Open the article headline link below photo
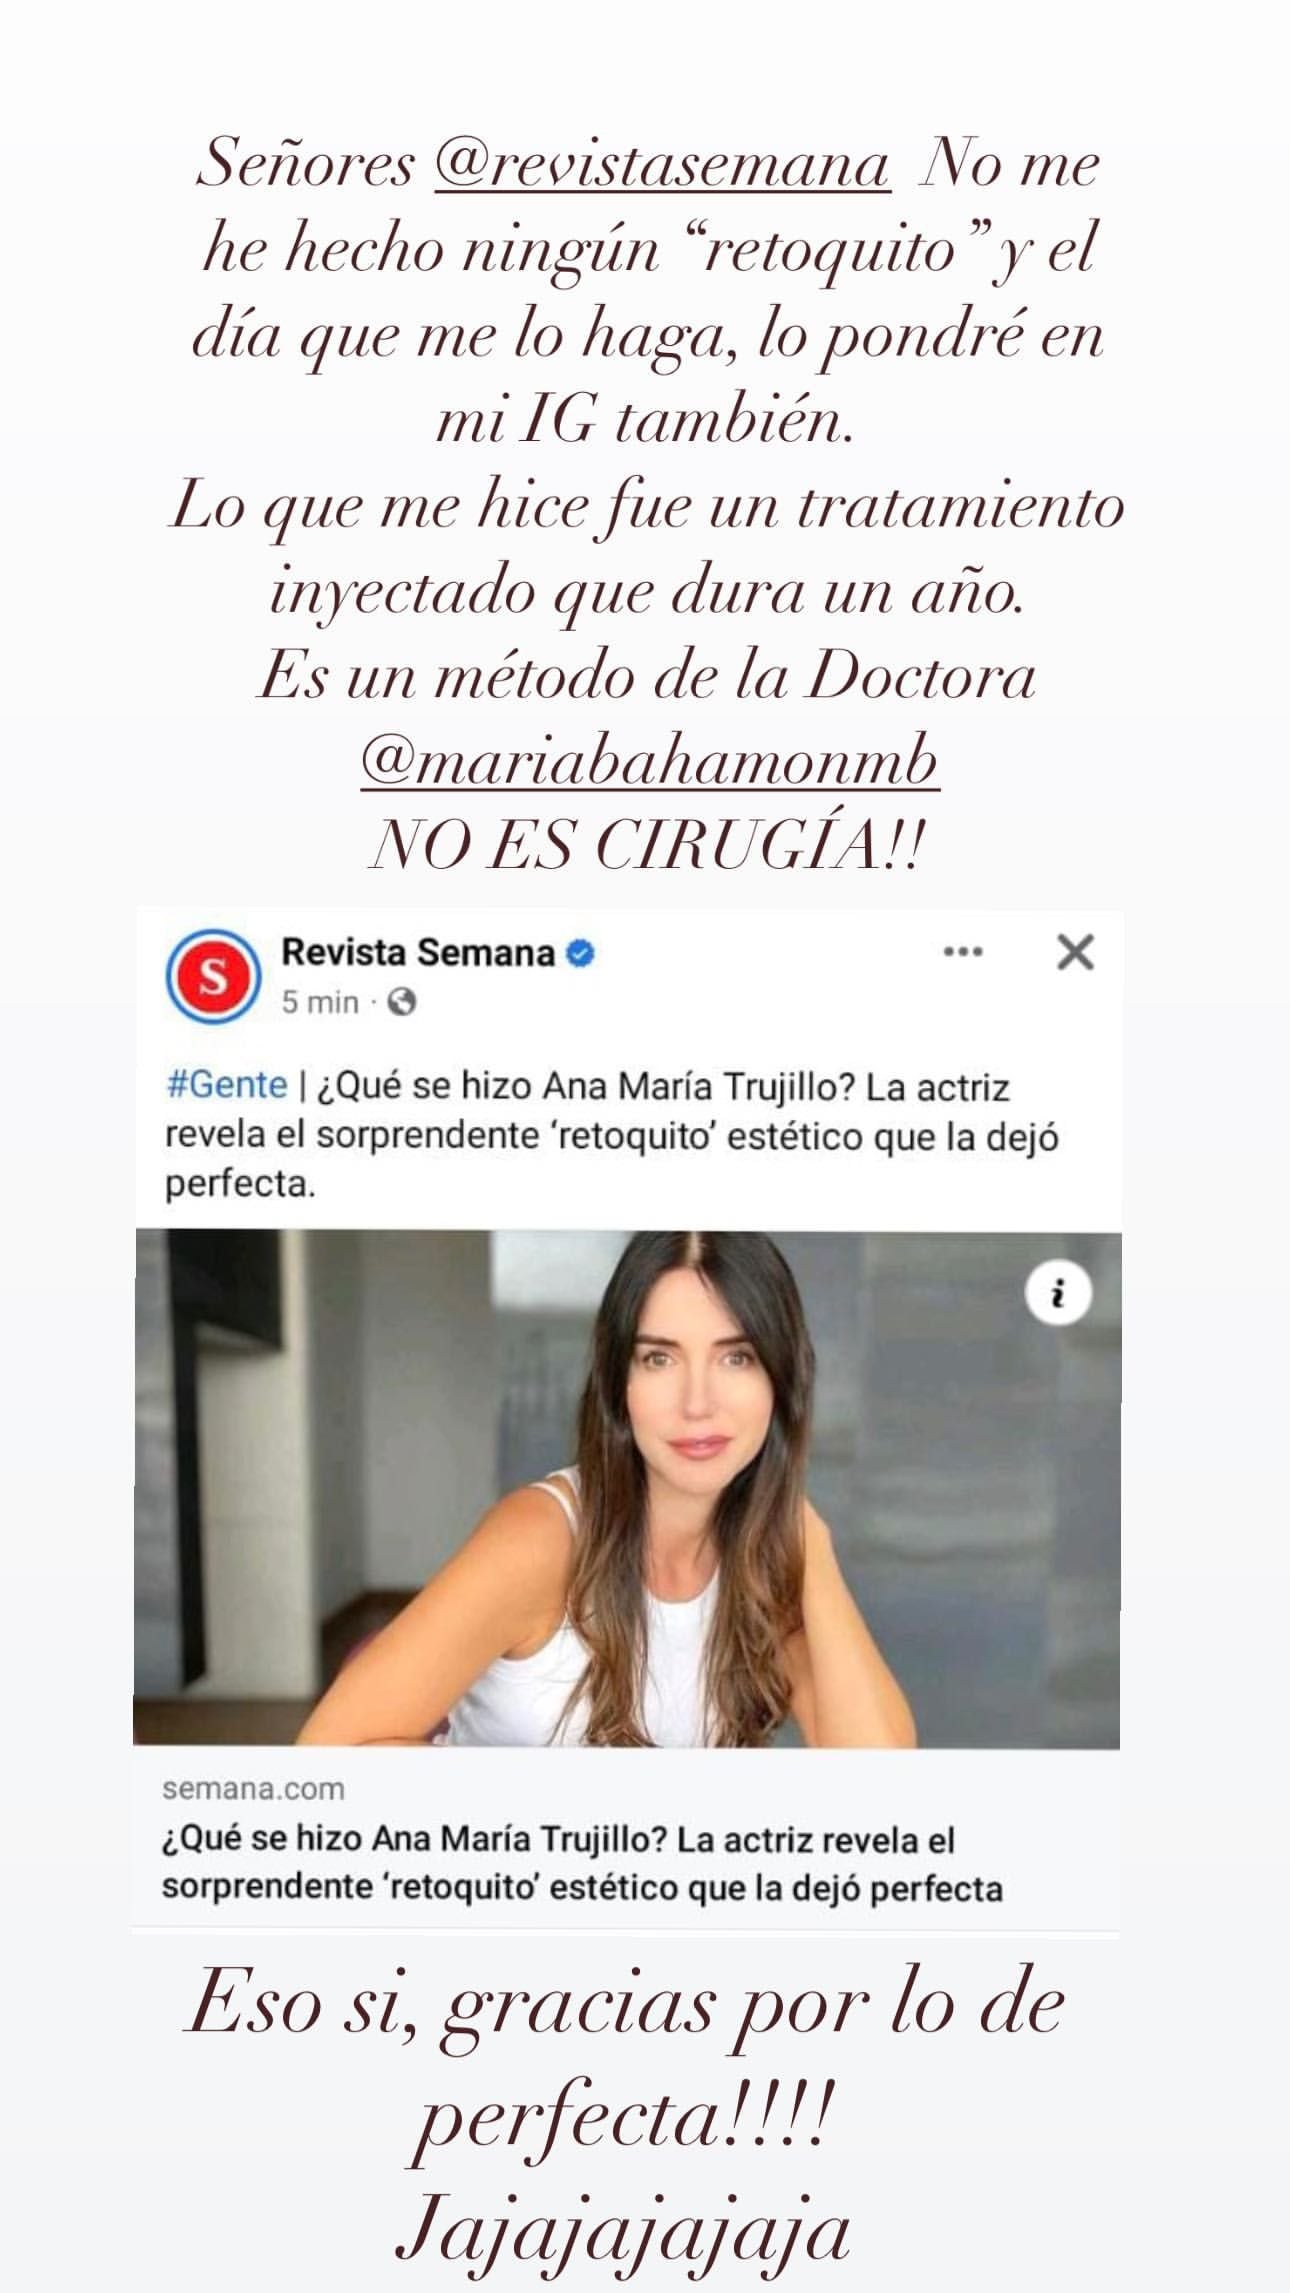The height and width of the screenshot is (2293, 1290). coord(582,1864)
